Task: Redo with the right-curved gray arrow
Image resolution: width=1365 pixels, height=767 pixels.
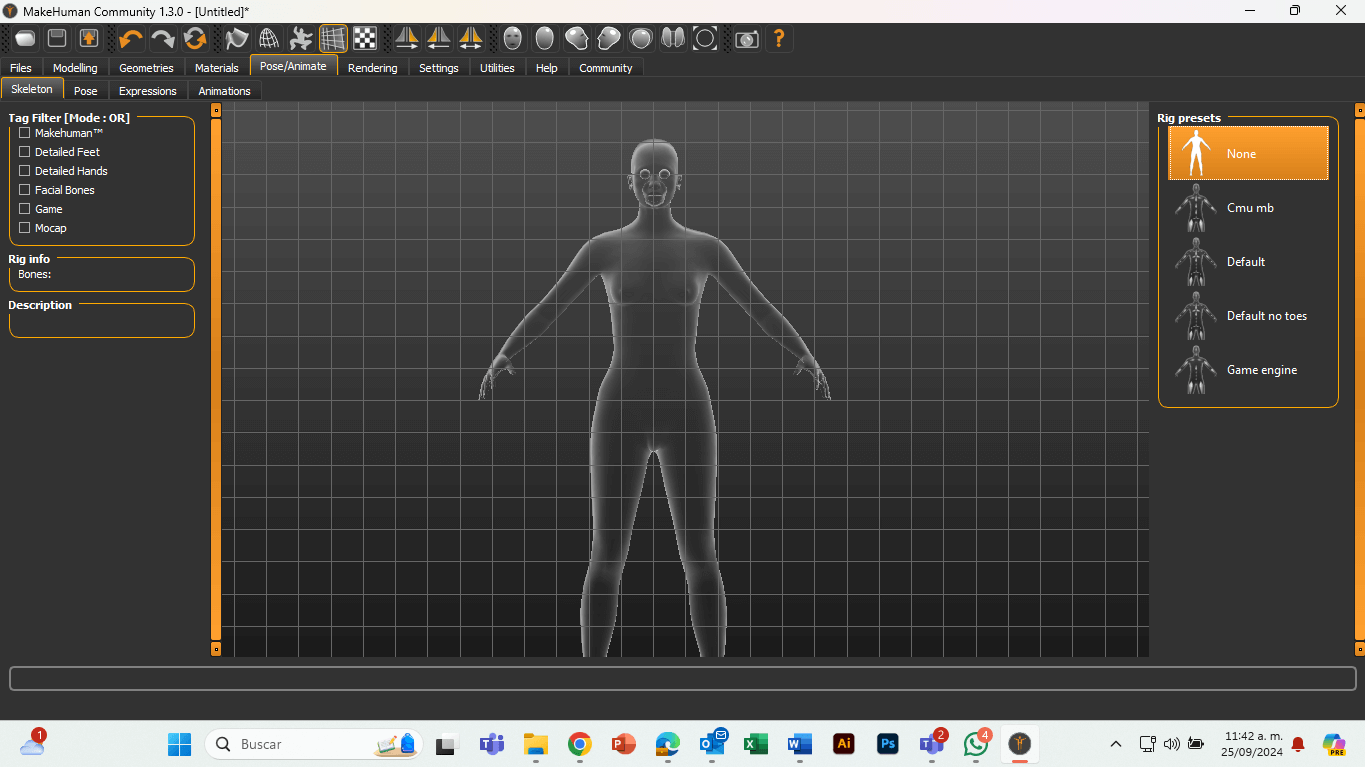Action: pyautogui.click(x=162, y=39)
